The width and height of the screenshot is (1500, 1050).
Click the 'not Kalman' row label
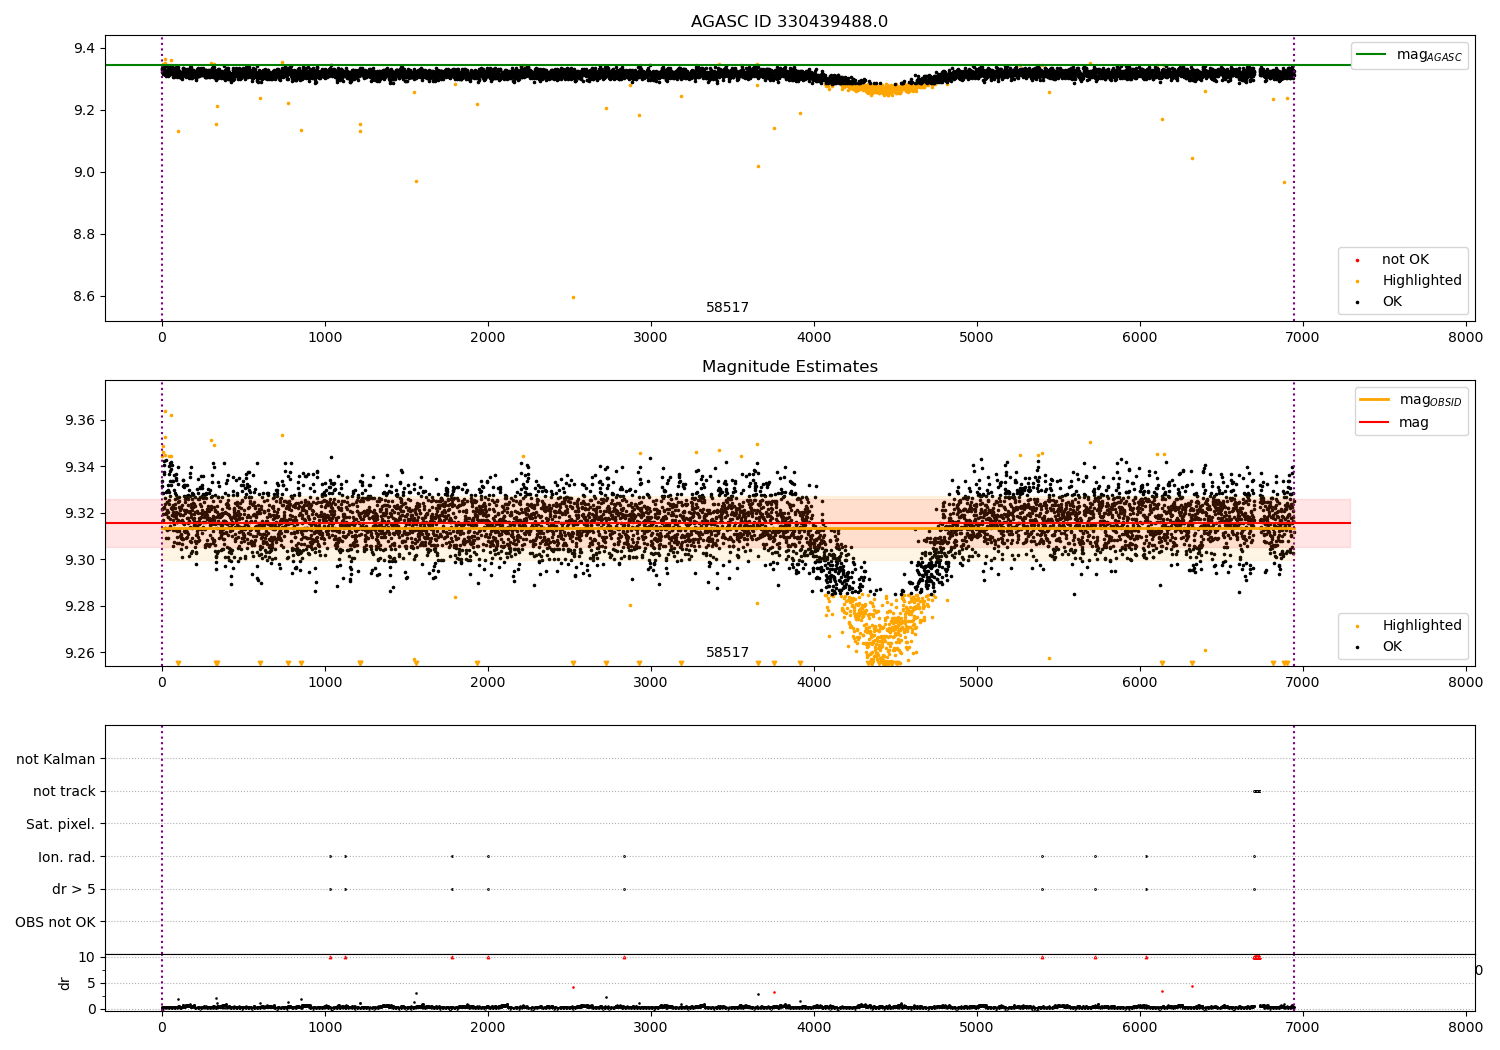56,759
